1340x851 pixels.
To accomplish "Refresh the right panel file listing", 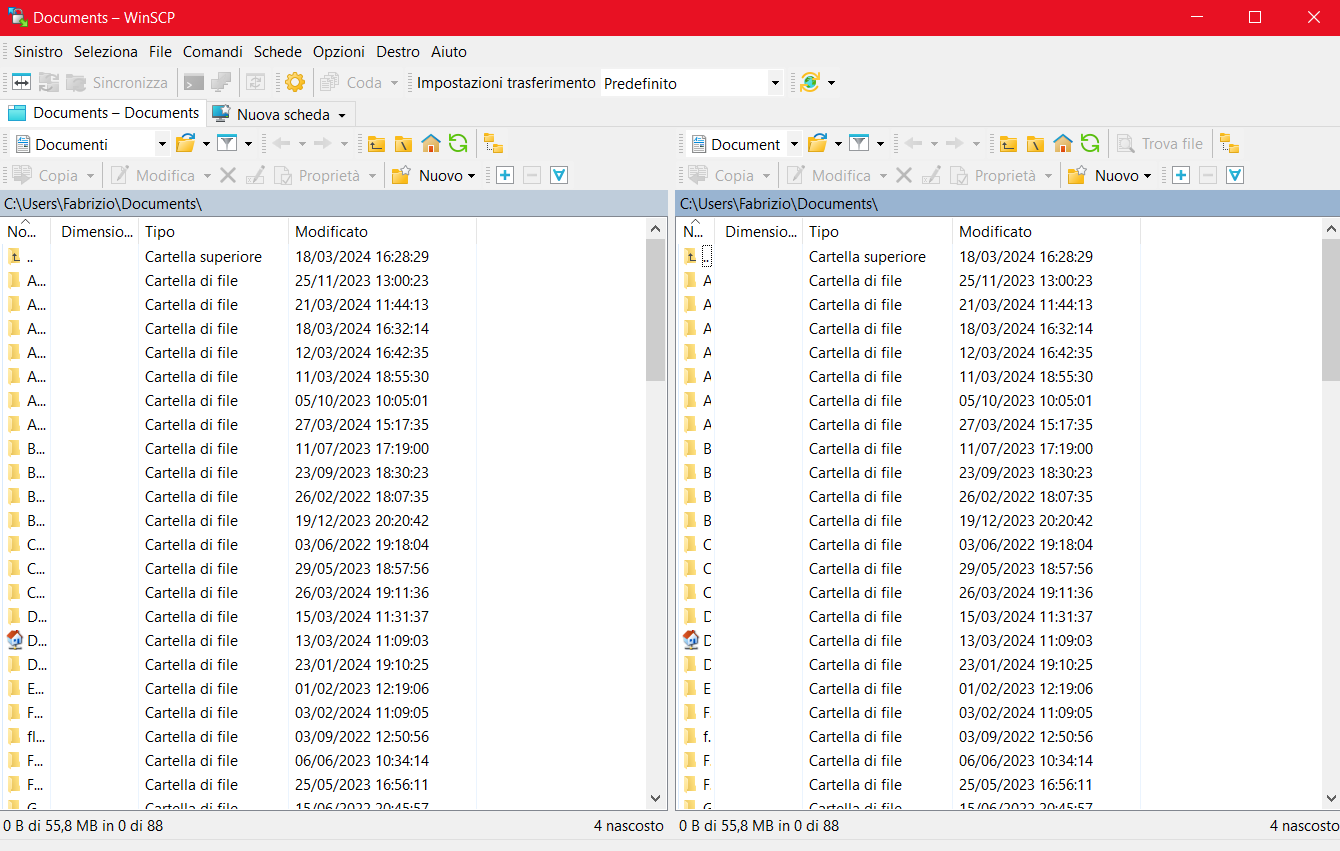I will click(1091, 143).
